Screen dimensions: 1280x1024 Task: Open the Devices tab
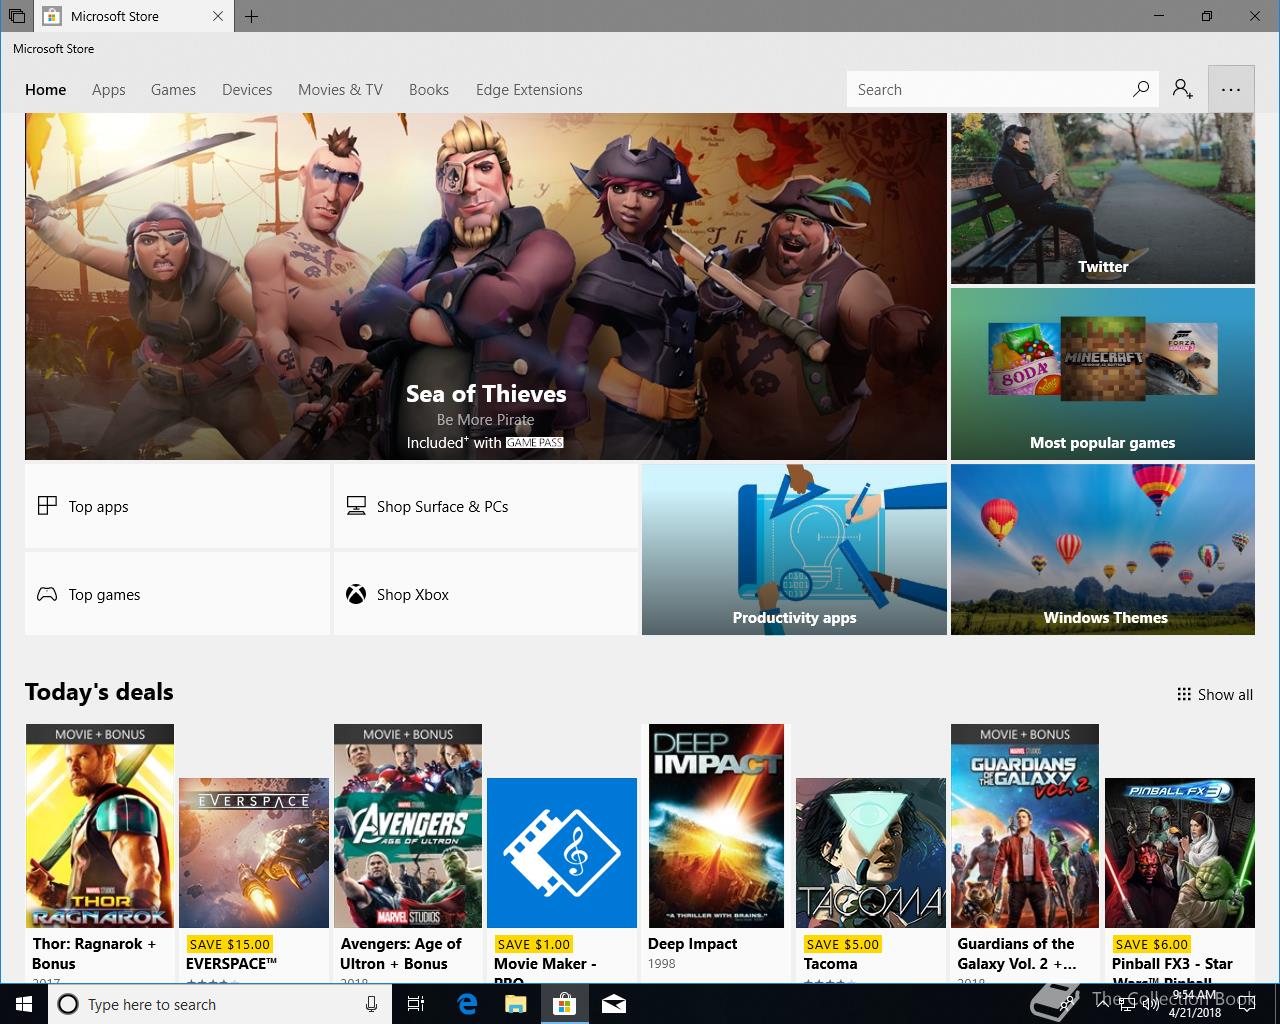tap(247, 89)
